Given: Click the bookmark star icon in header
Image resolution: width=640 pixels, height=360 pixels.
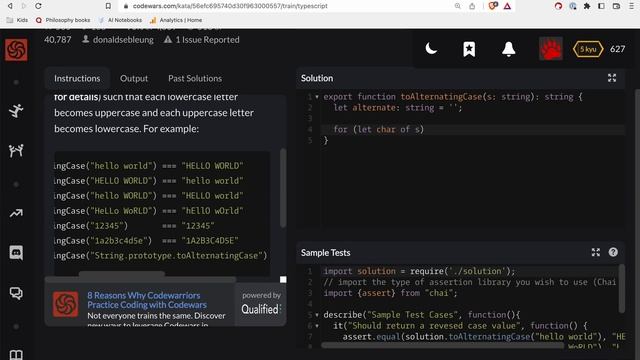Looking at the screenshot, I should point(469,49).
